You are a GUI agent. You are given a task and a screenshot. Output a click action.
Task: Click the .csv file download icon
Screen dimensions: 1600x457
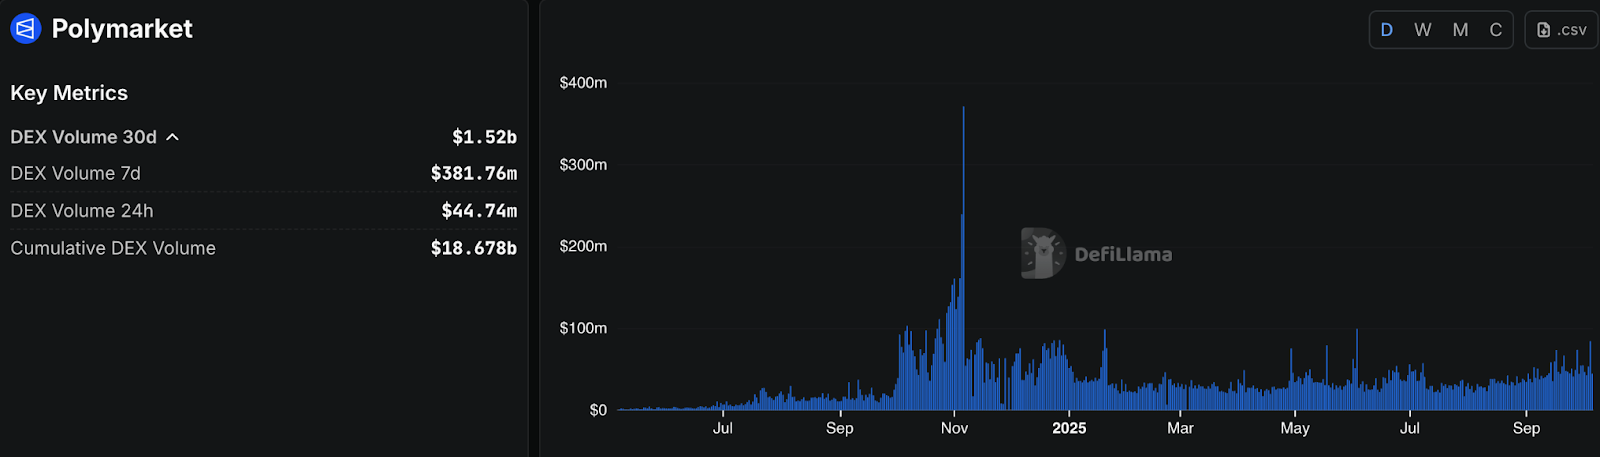1544,30
